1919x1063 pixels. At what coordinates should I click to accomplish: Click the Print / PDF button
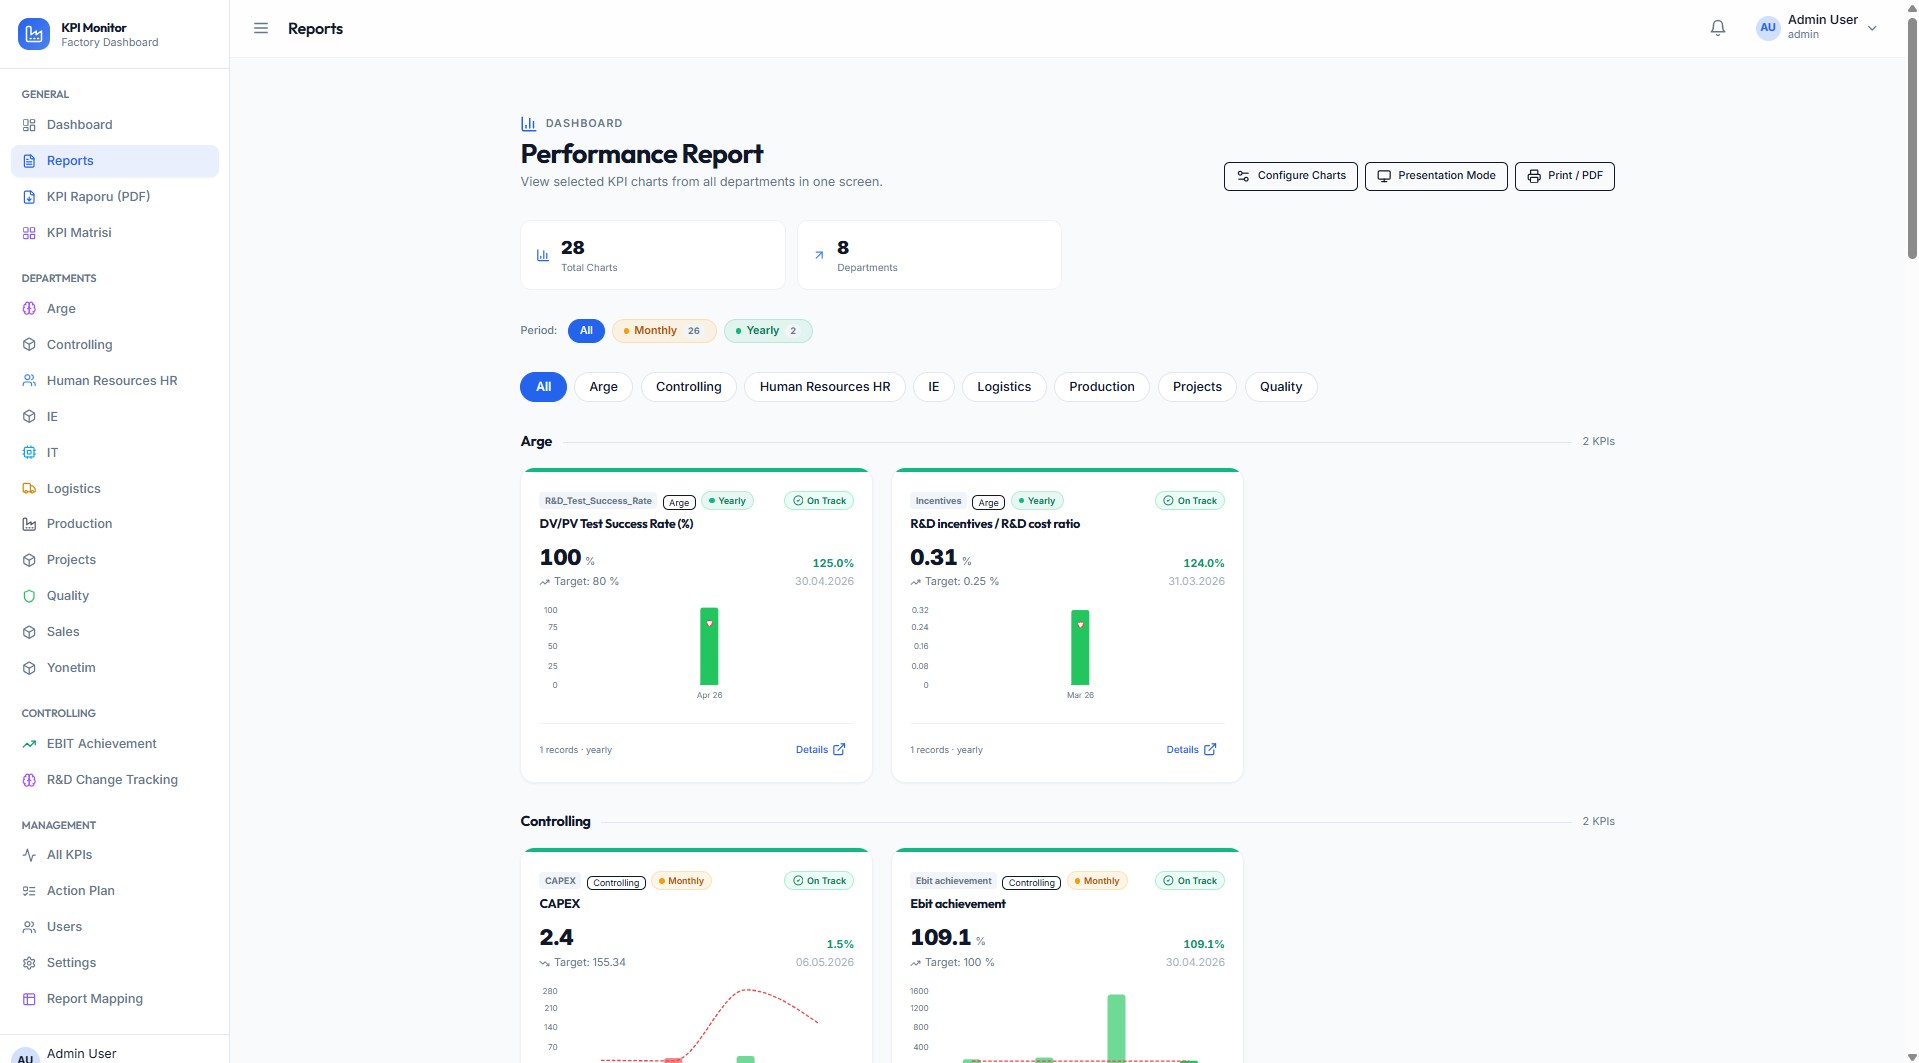click(x=1565, y=176)
